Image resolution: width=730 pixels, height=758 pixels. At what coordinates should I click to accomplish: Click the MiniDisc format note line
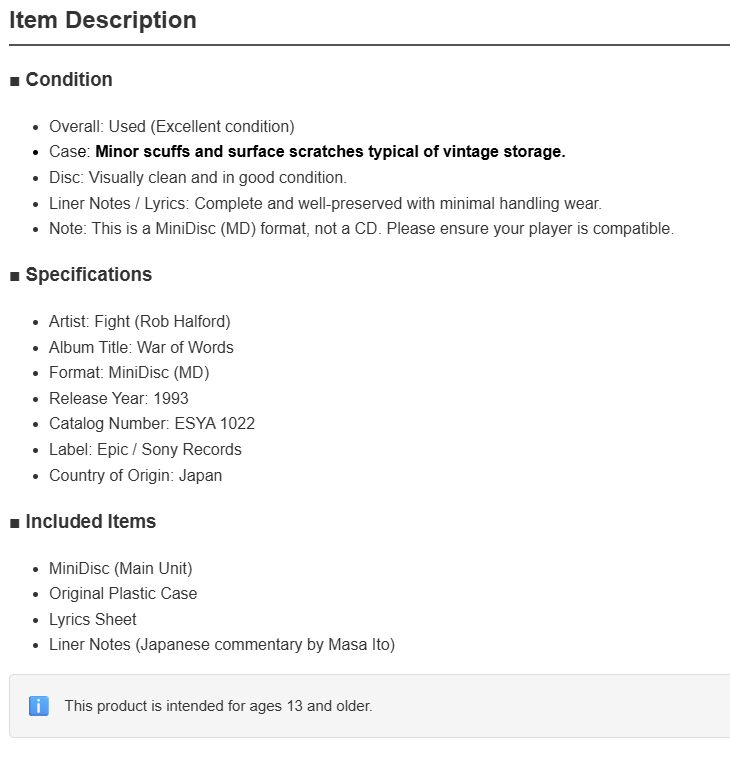pyautogui.click(x=361, y=229)
